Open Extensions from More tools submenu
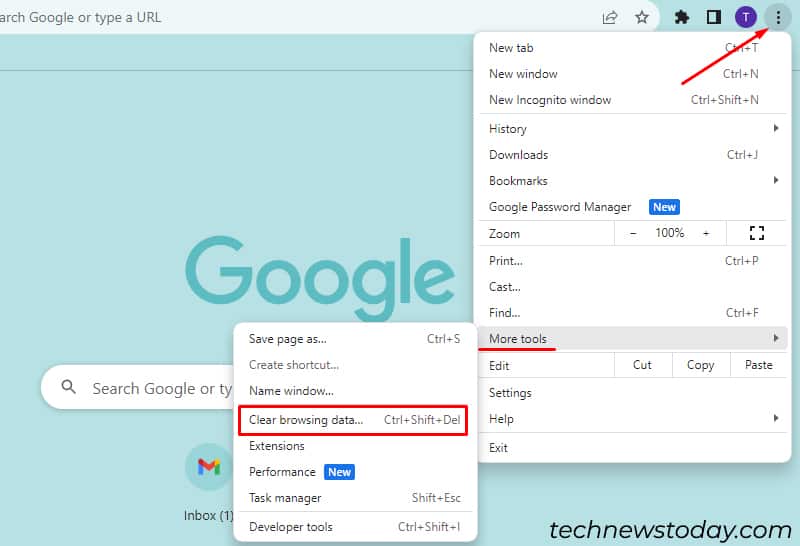The image size is (800, 546). [x=355, y=446]
